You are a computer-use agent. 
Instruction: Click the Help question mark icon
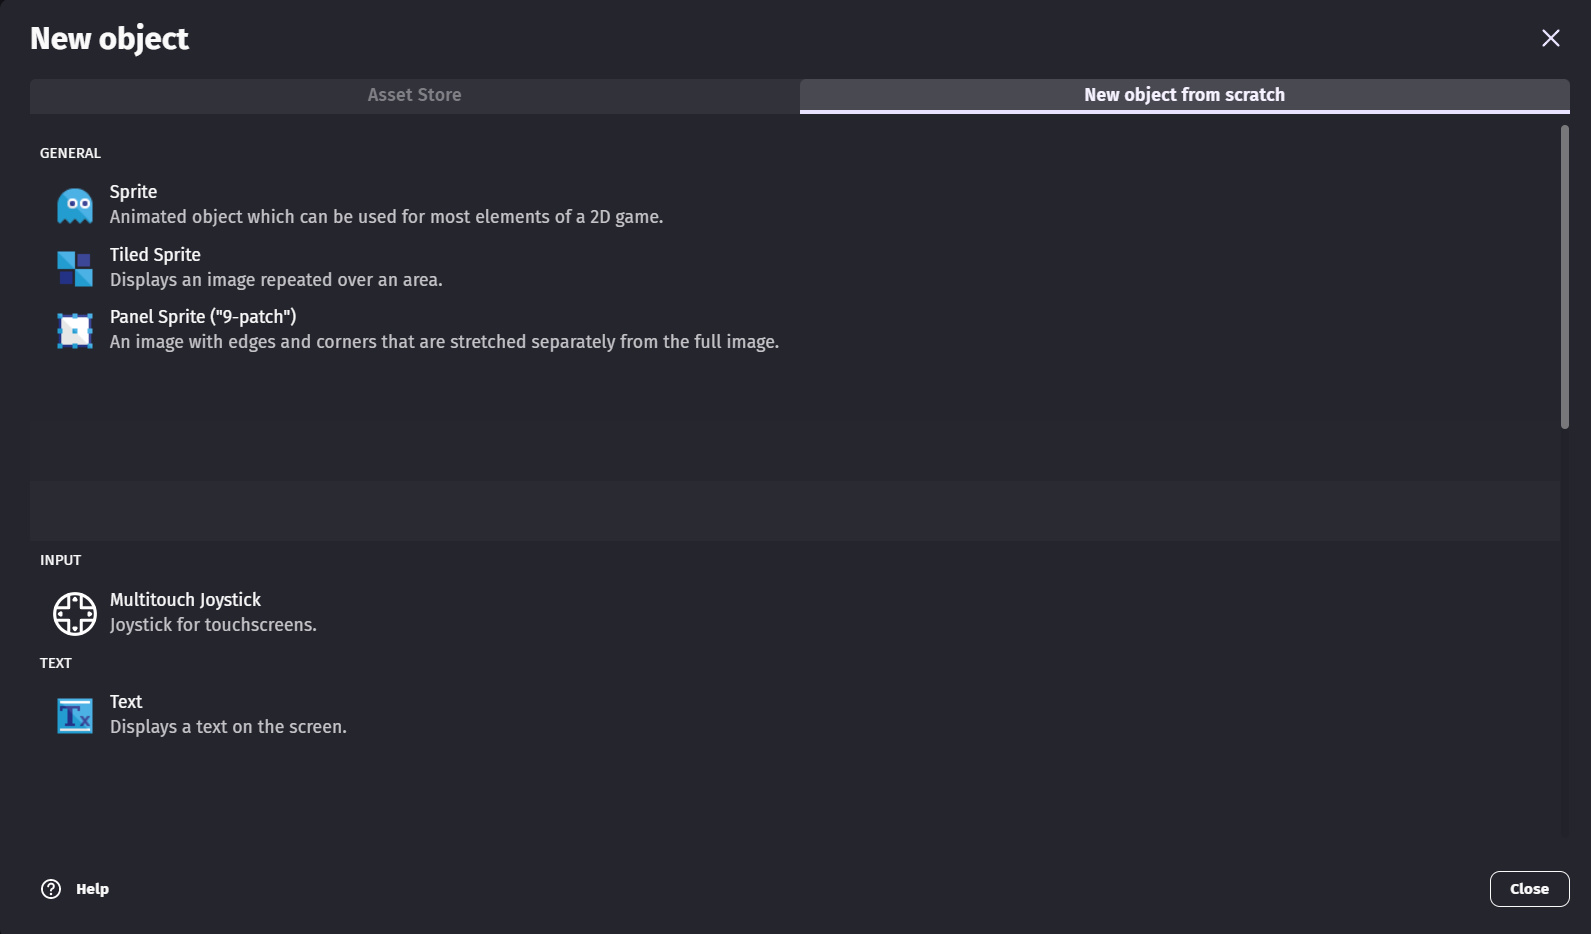click(x=49, y=888)
